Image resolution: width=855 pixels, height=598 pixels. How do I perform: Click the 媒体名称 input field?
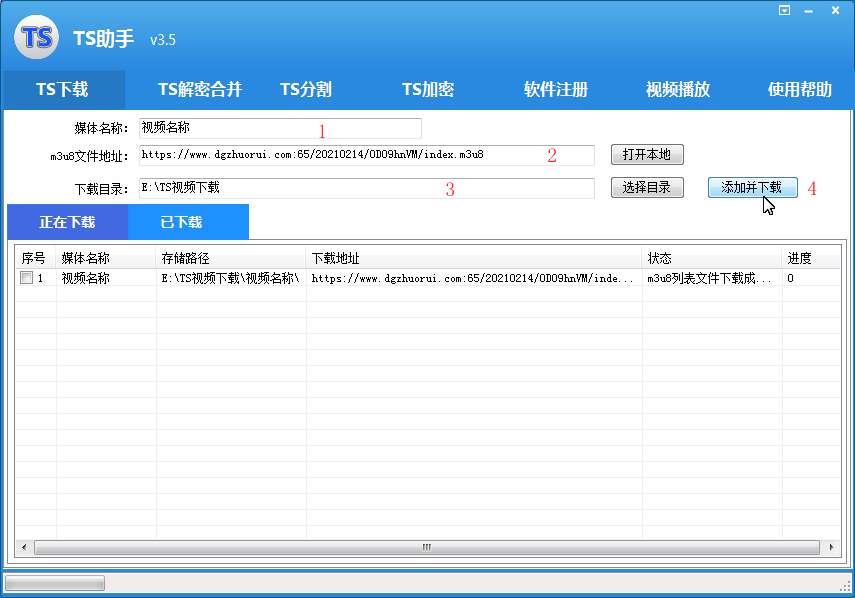tap(280, 128)
